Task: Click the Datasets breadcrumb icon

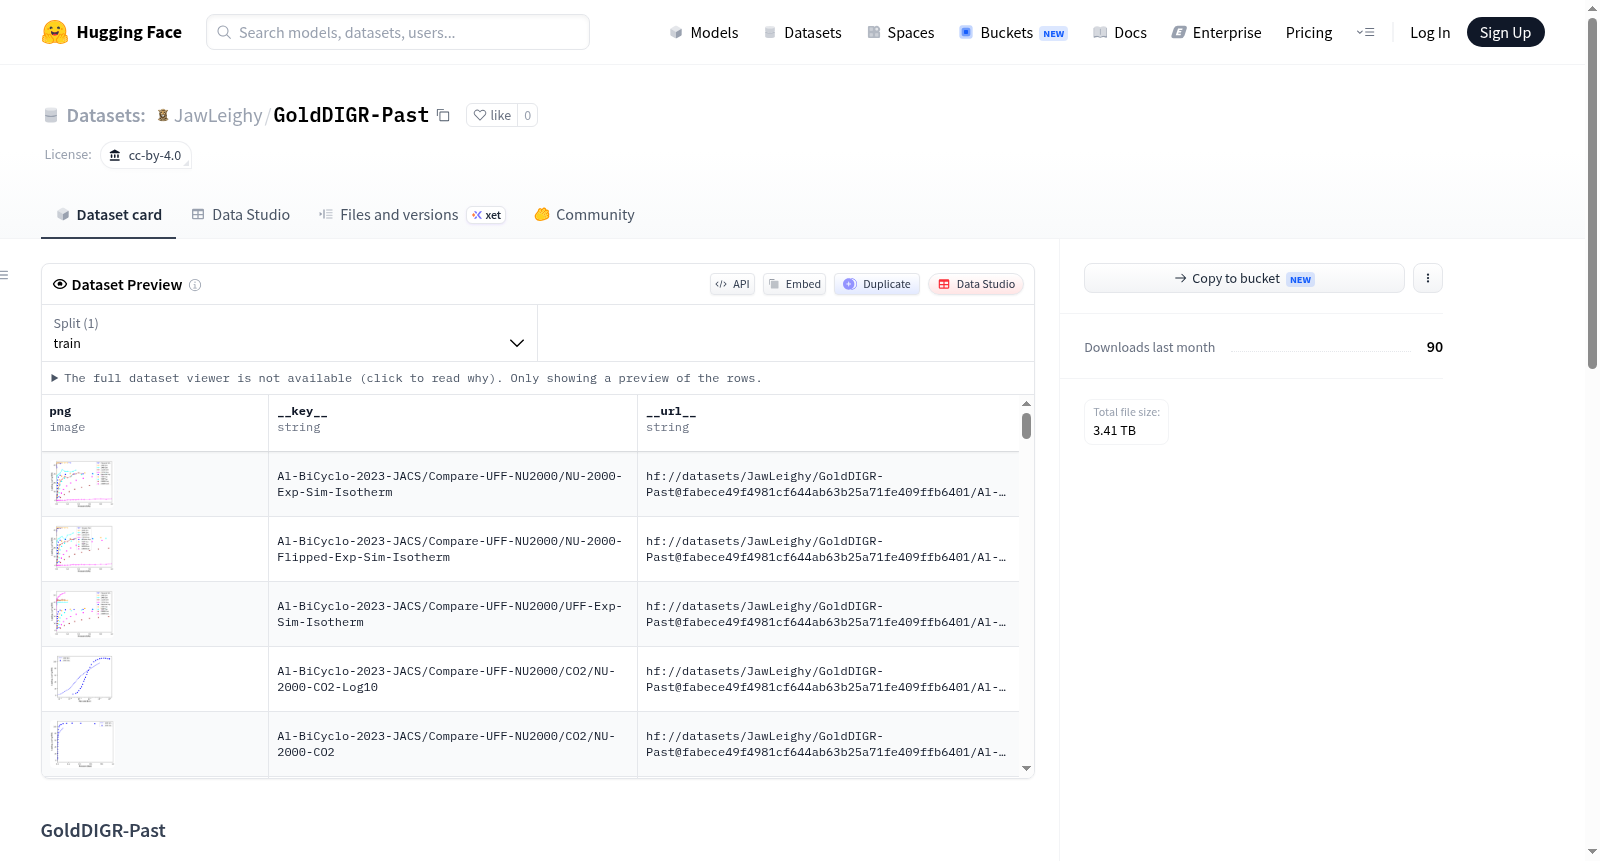Action: pyautogui.click(x=51, y=115)
